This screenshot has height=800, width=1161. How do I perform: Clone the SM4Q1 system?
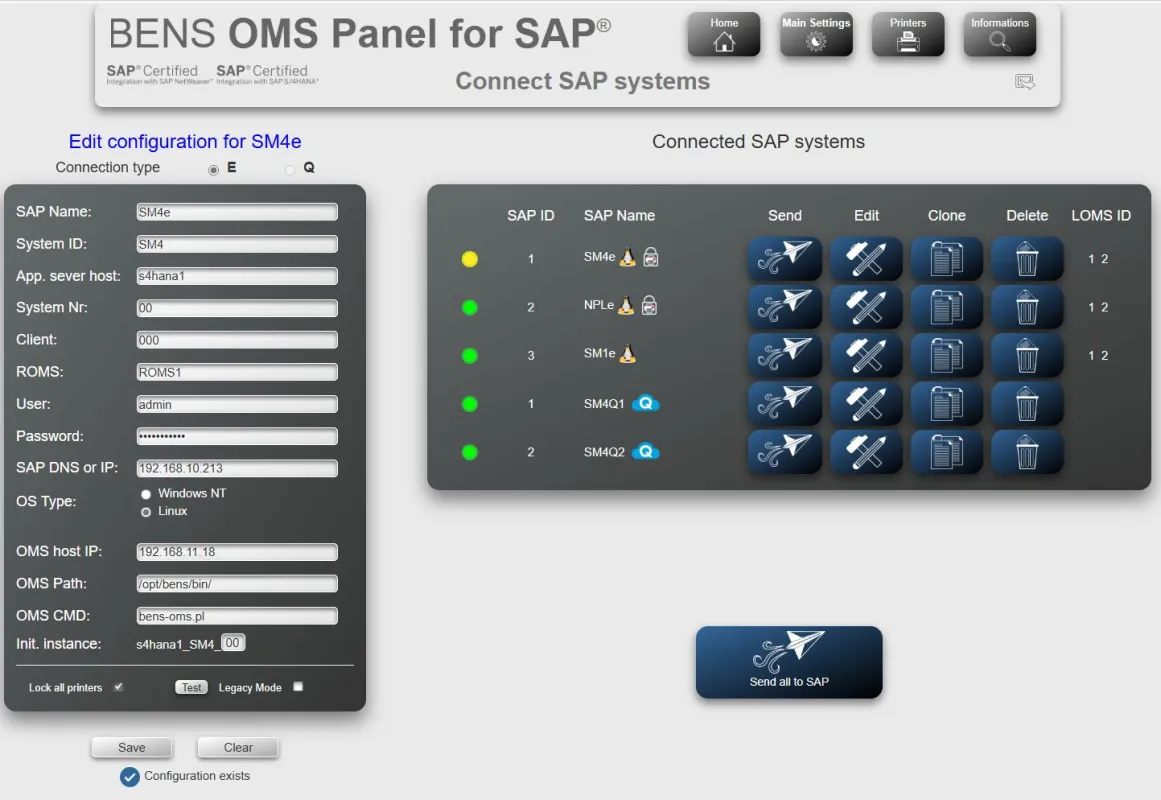tap(946, 404)
